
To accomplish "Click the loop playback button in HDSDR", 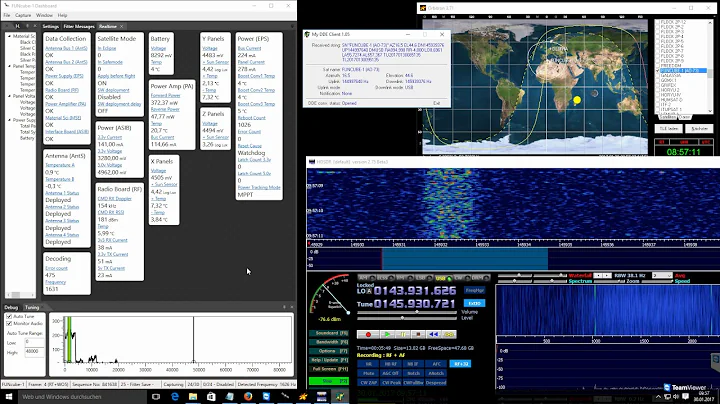I will coord(449,335).
